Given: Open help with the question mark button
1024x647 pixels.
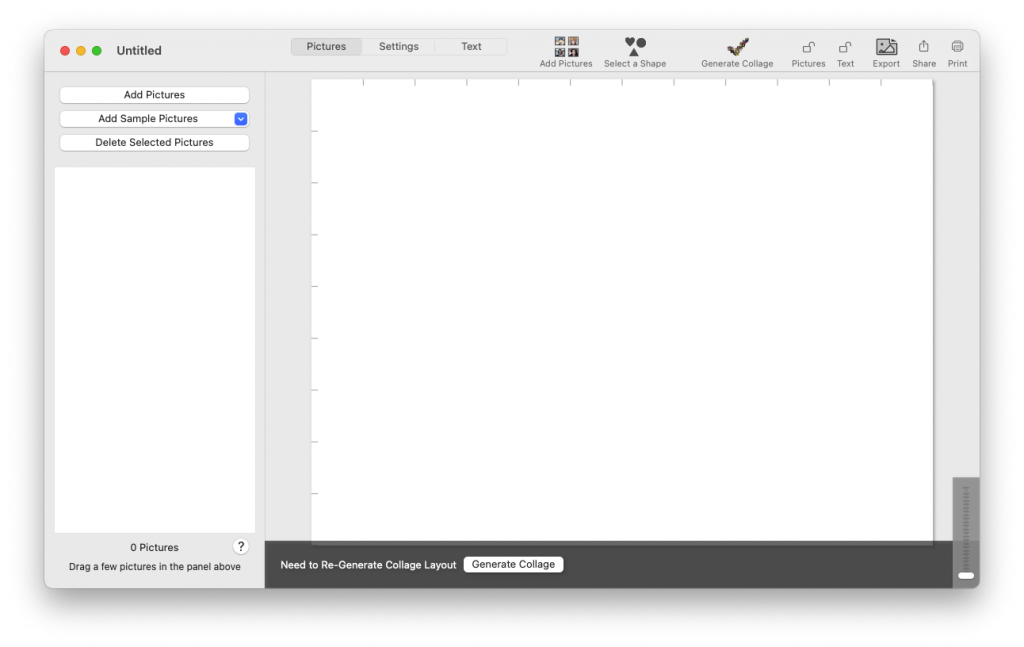Looking at the screenshot, I should click(x=240, y=546).
